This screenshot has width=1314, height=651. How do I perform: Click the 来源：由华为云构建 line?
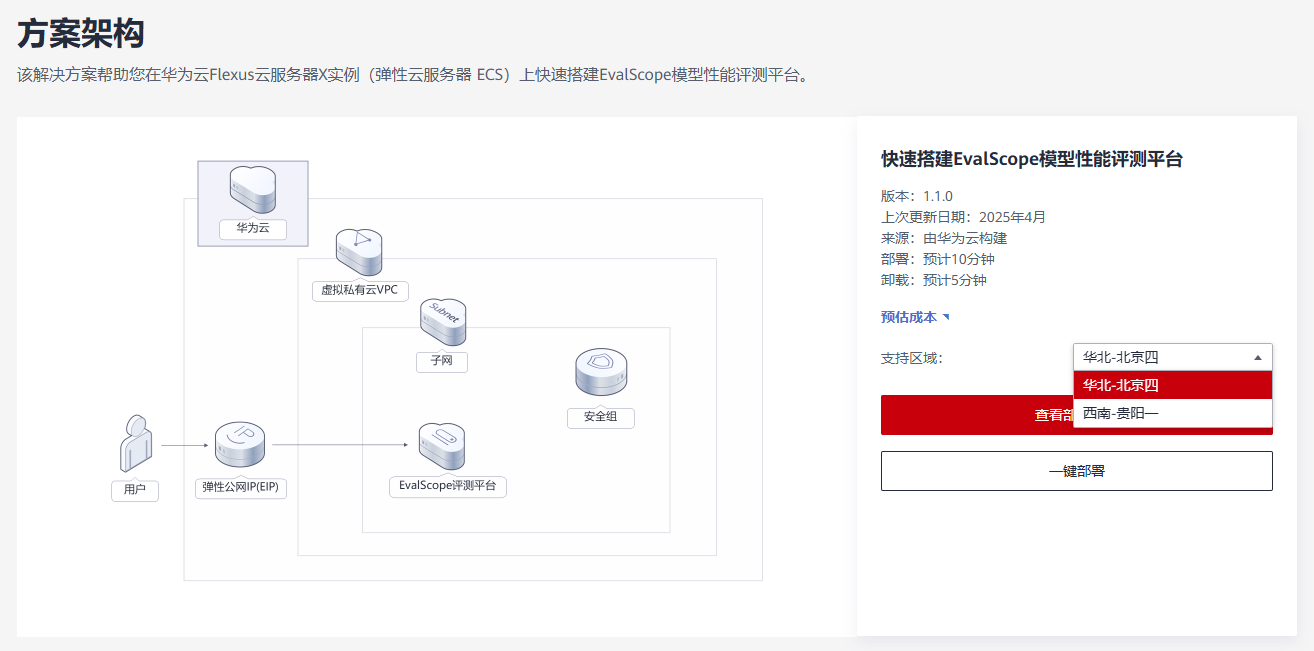tap(944, 238)
